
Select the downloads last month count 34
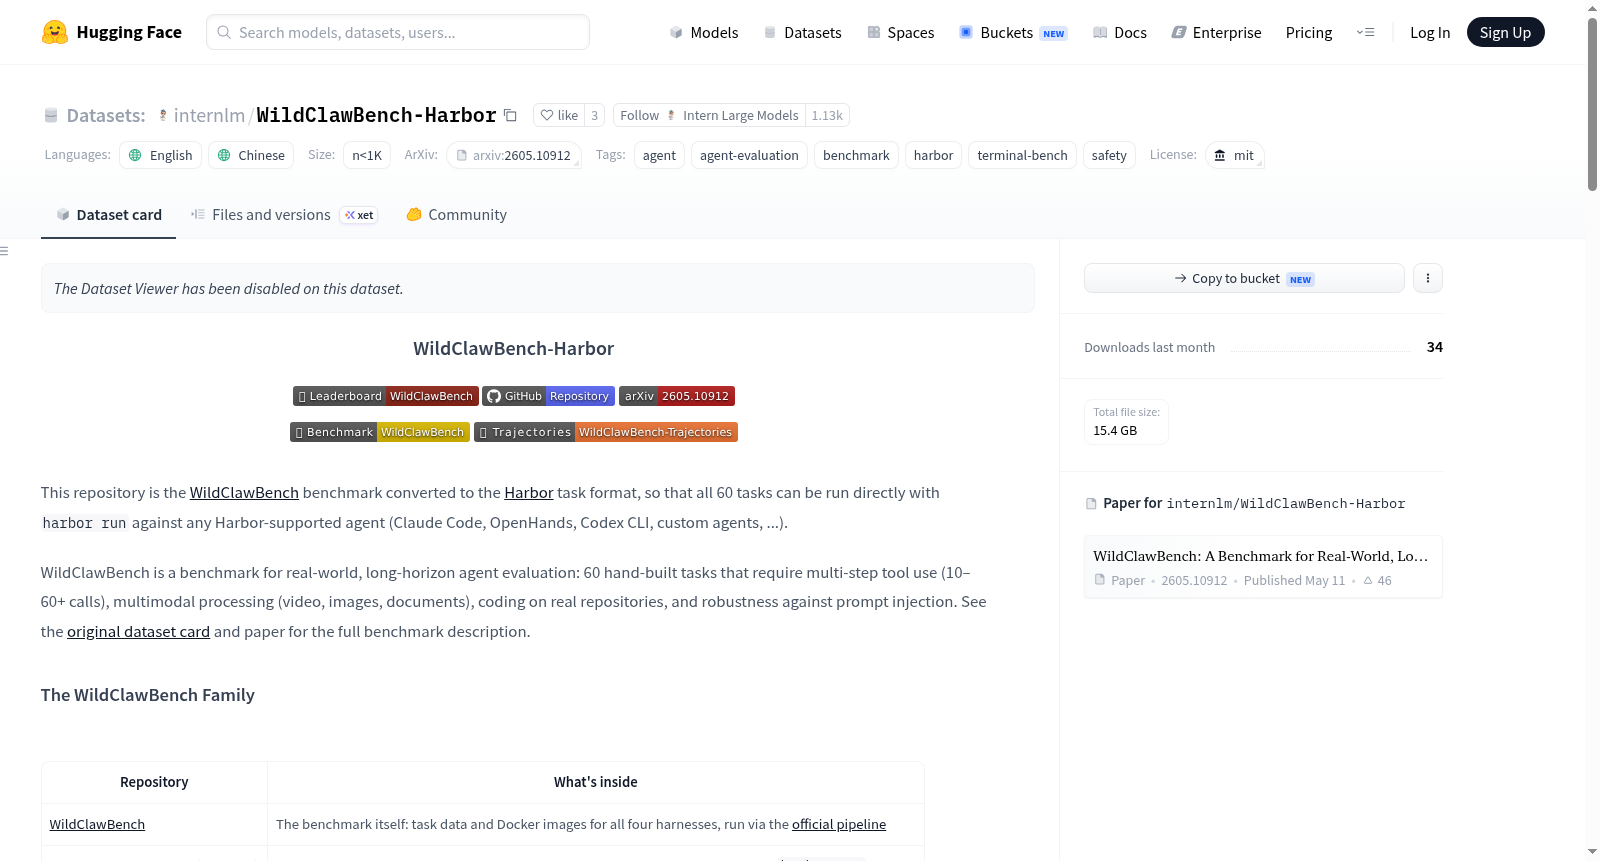pos(1435,347)
